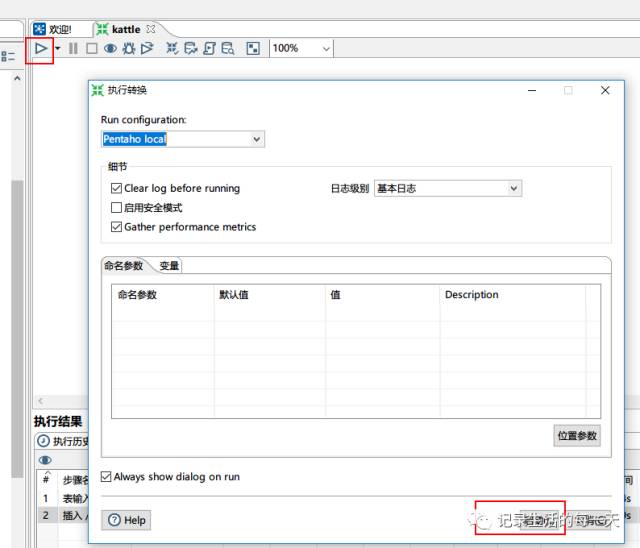Click the eye icon in the results toolbar
Screen dimensions: 640x548
point(45,460)
